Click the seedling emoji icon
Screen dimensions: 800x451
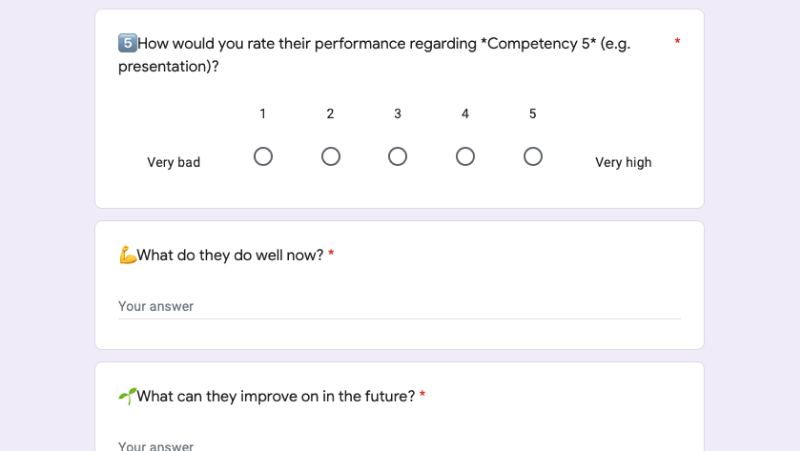[x=127, y=396]
